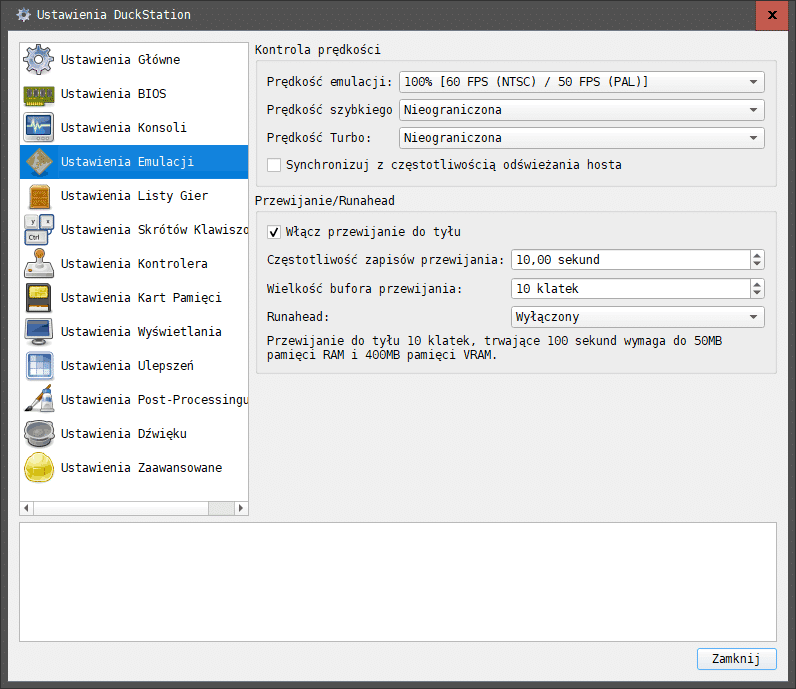Viewport: 796px width, 689px height.
Task: Increase Wielkość bufora przewijania with up arrow
Action: point(757,284)
